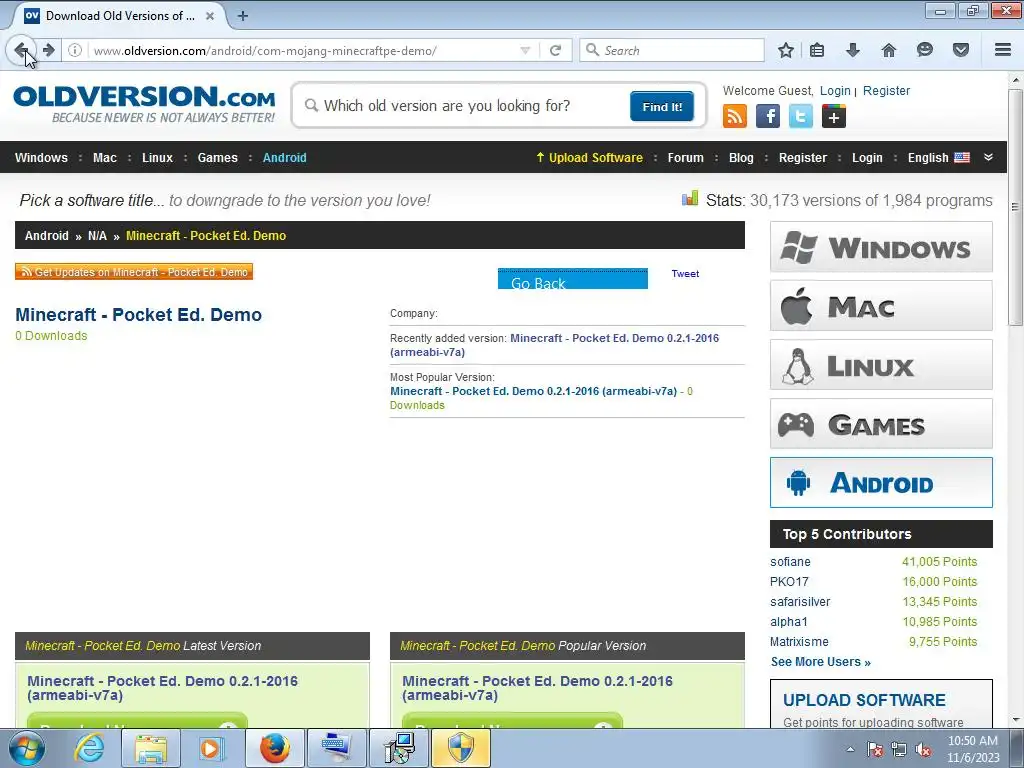Screen dimensions: 1024x768
Task: Click the Login link beside Welcome Guest
Action: [x=835, y=91]
